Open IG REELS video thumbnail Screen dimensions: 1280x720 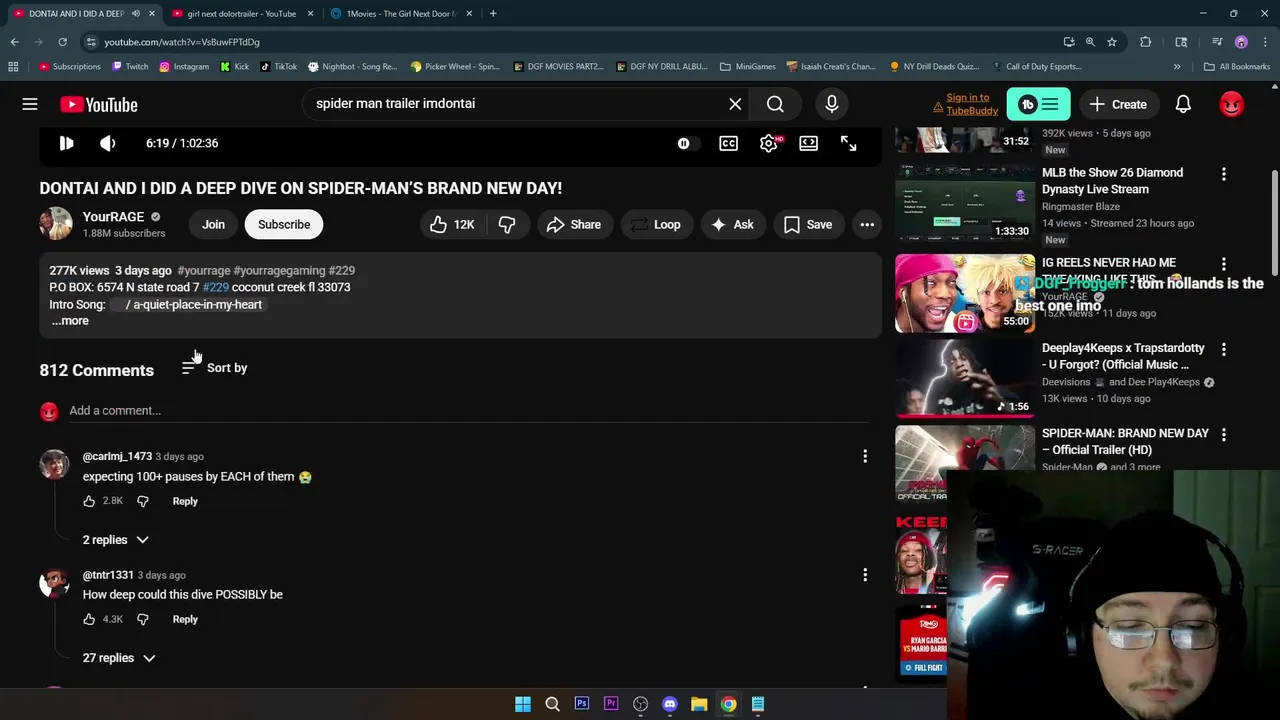point(965,293)
